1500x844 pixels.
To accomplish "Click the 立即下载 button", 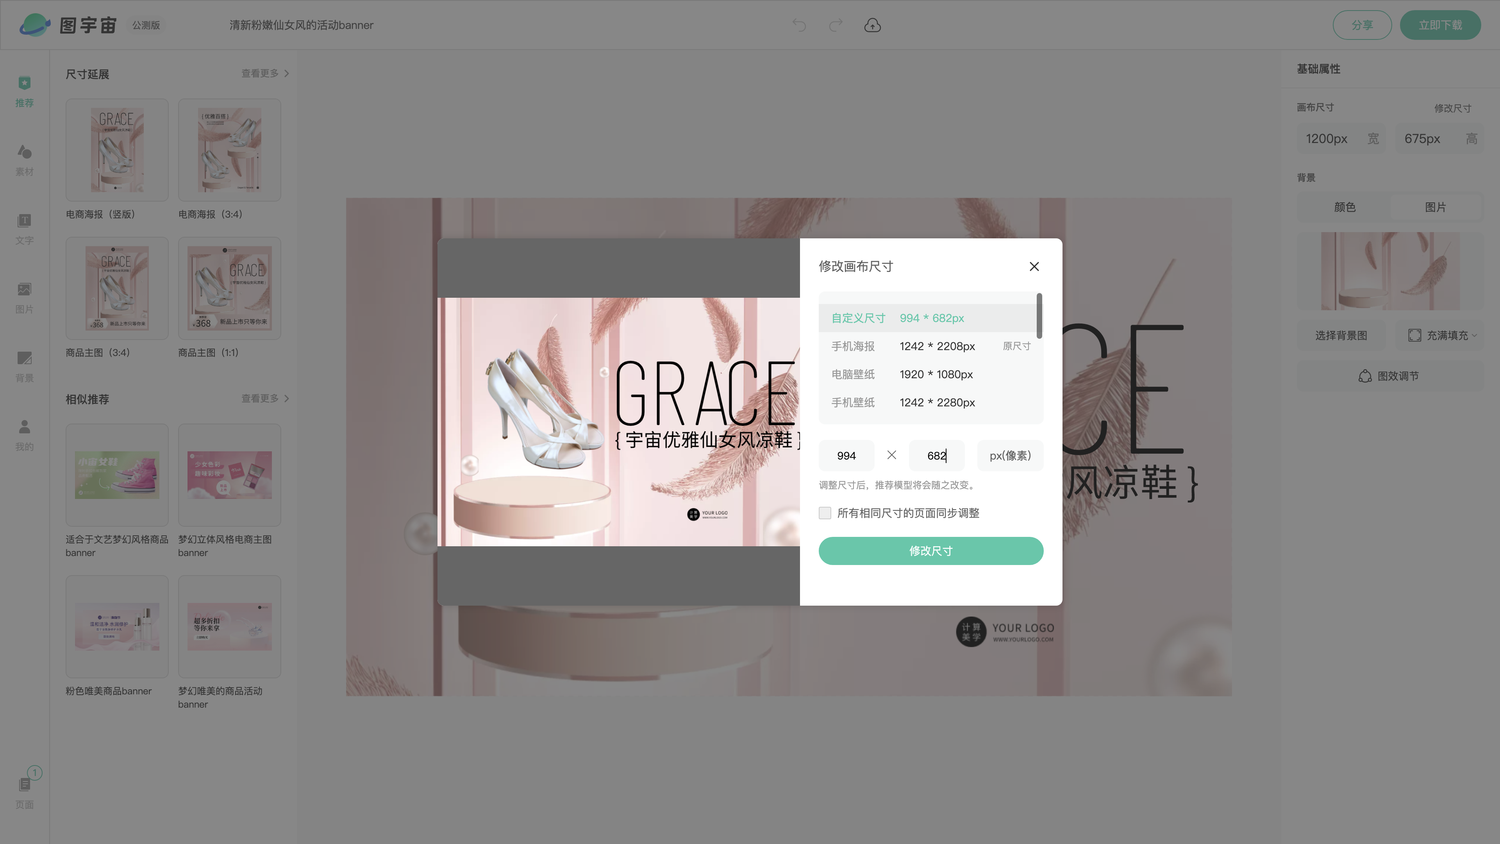I will pyautogui.click(x=1440, y=25).
